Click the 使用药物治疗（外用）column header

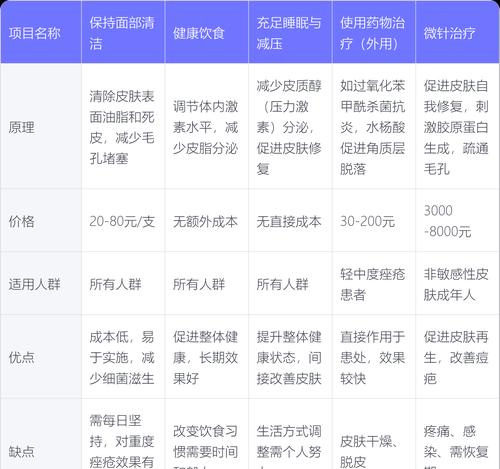coord(373,33)
